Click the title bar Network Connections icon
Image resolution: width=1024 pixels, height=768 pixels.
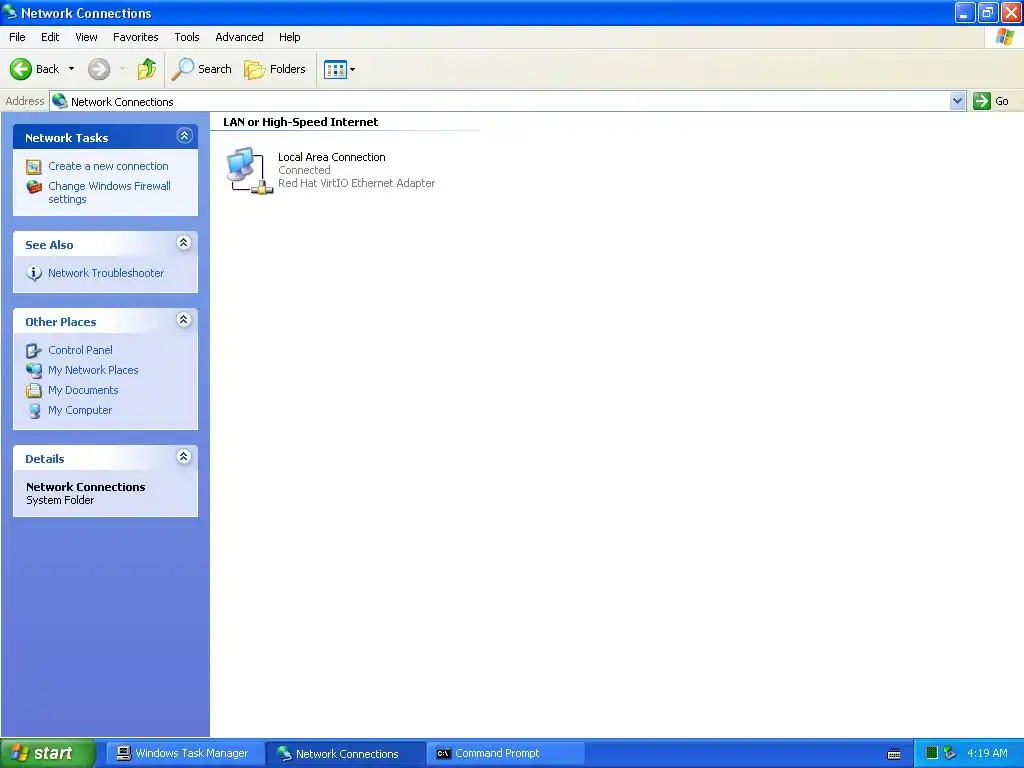coord(10,12)
